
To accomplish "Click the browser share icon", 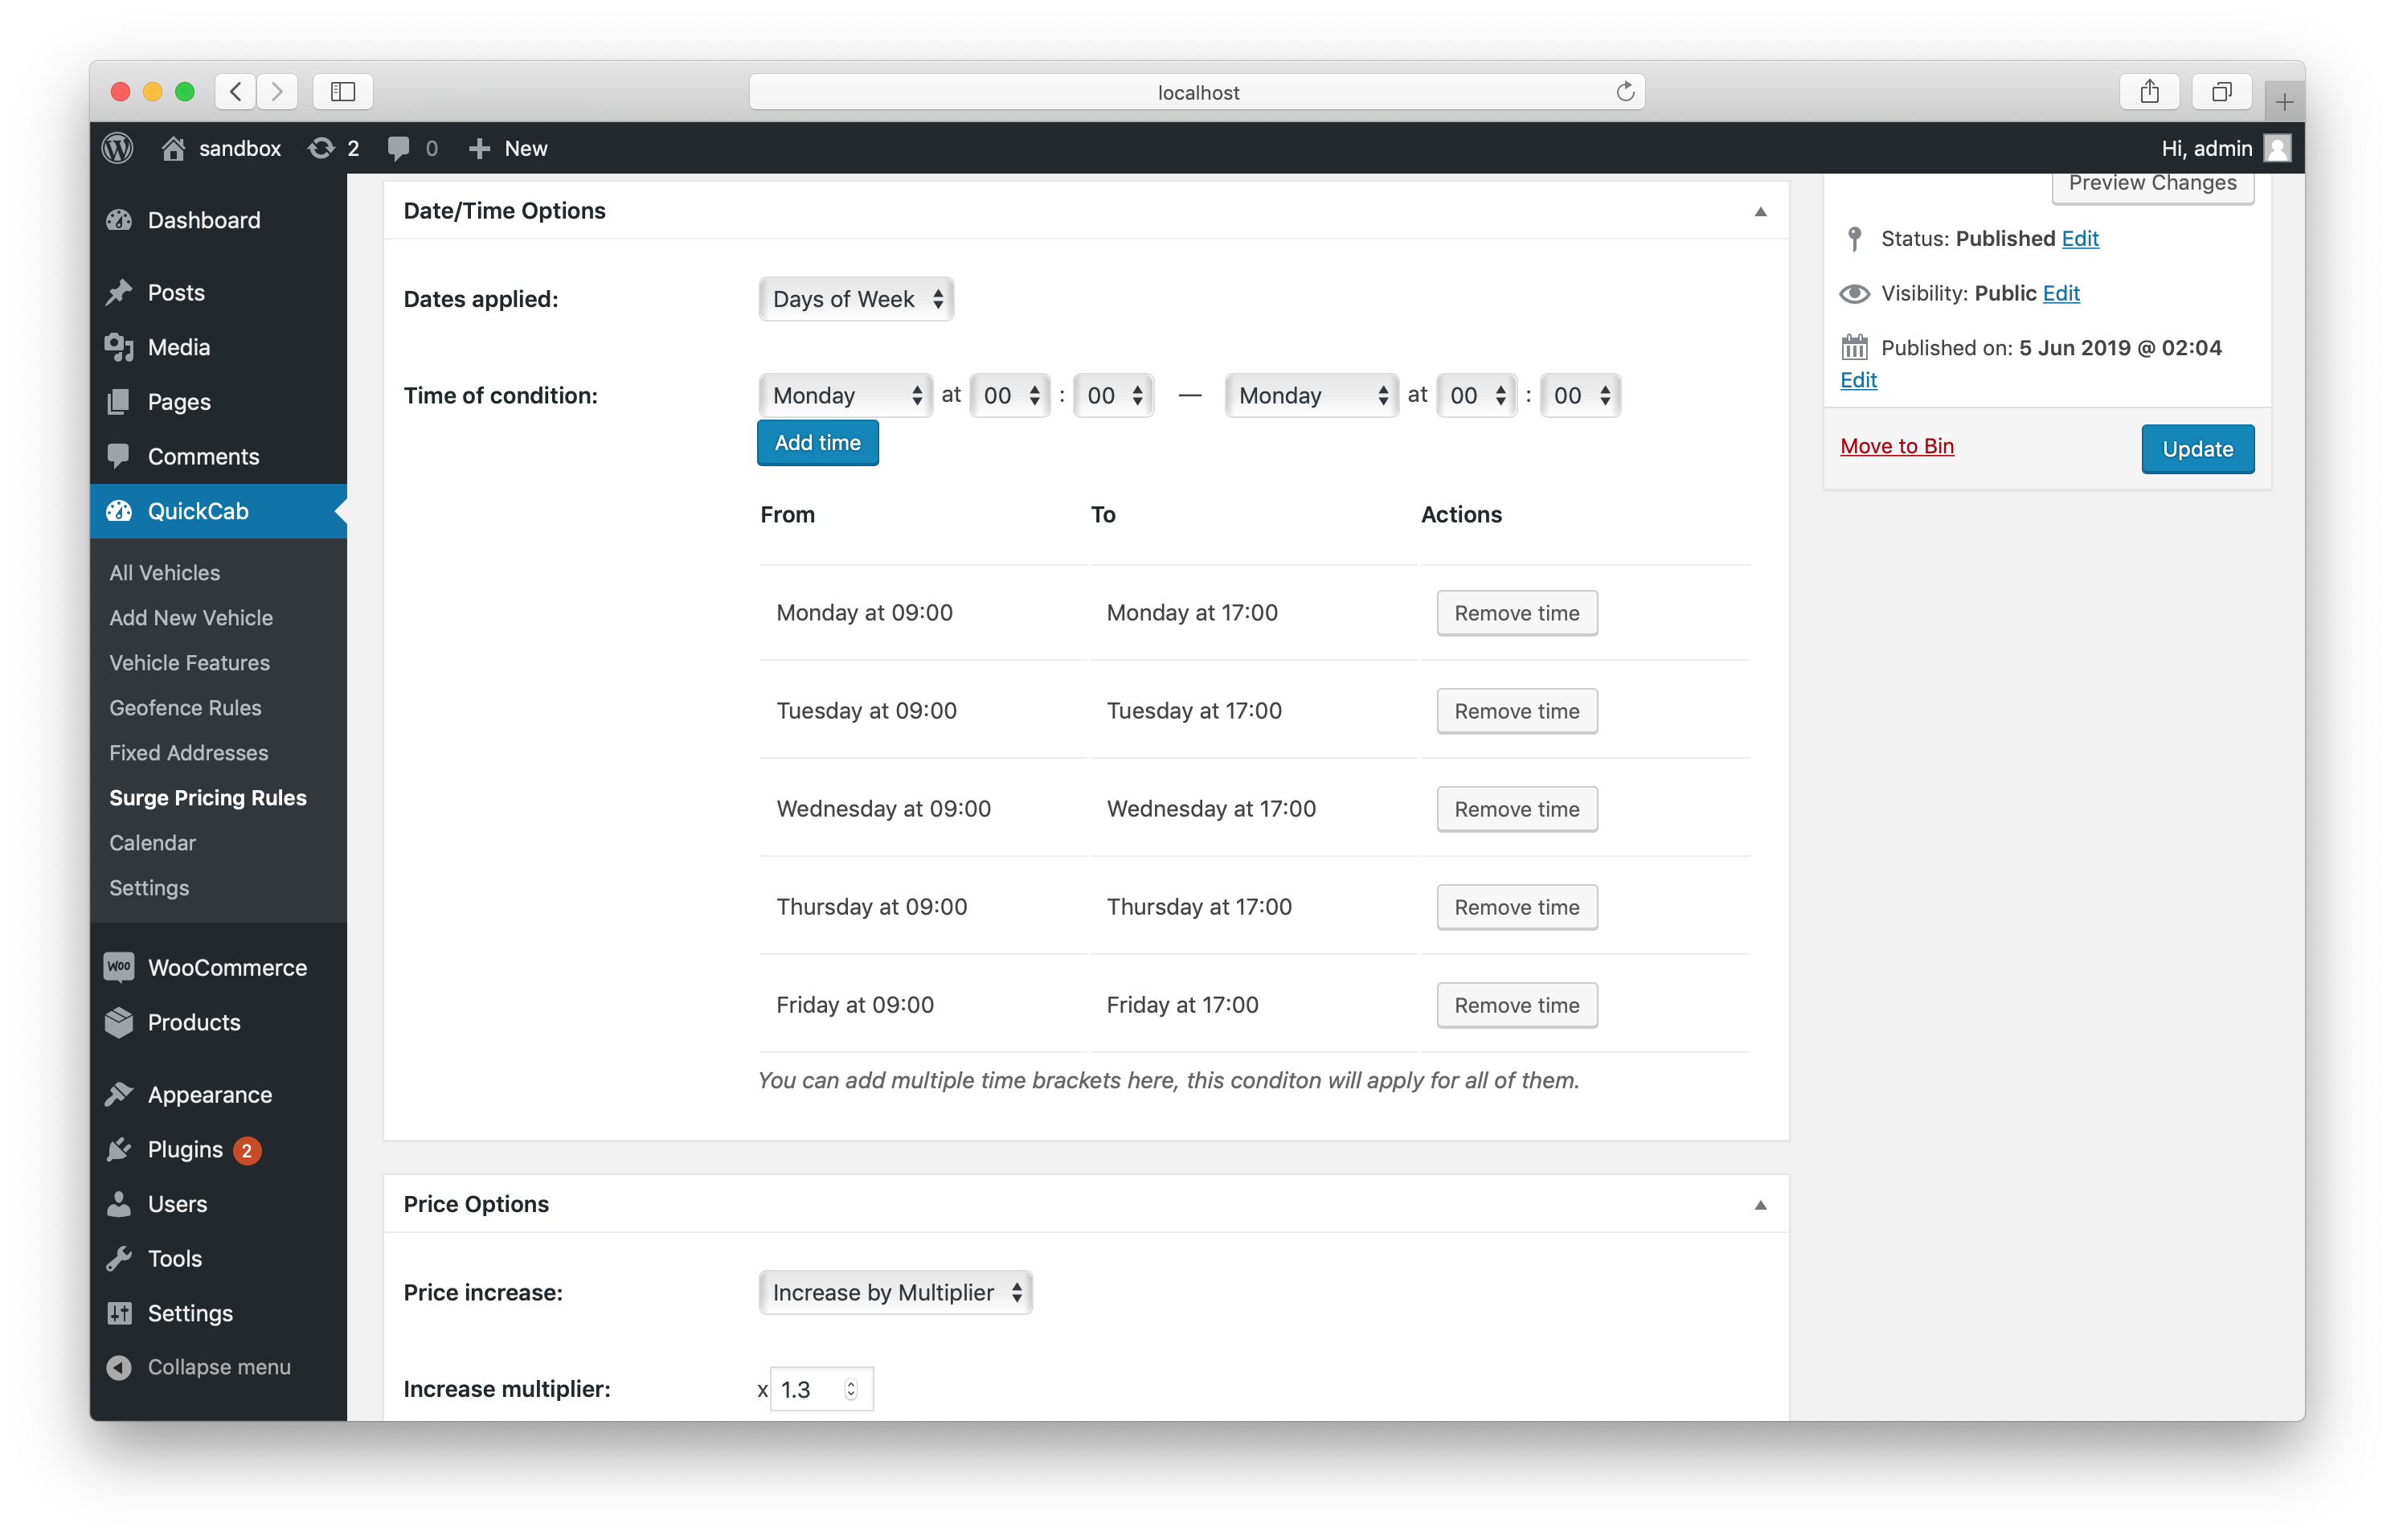I will (2149, 91).
